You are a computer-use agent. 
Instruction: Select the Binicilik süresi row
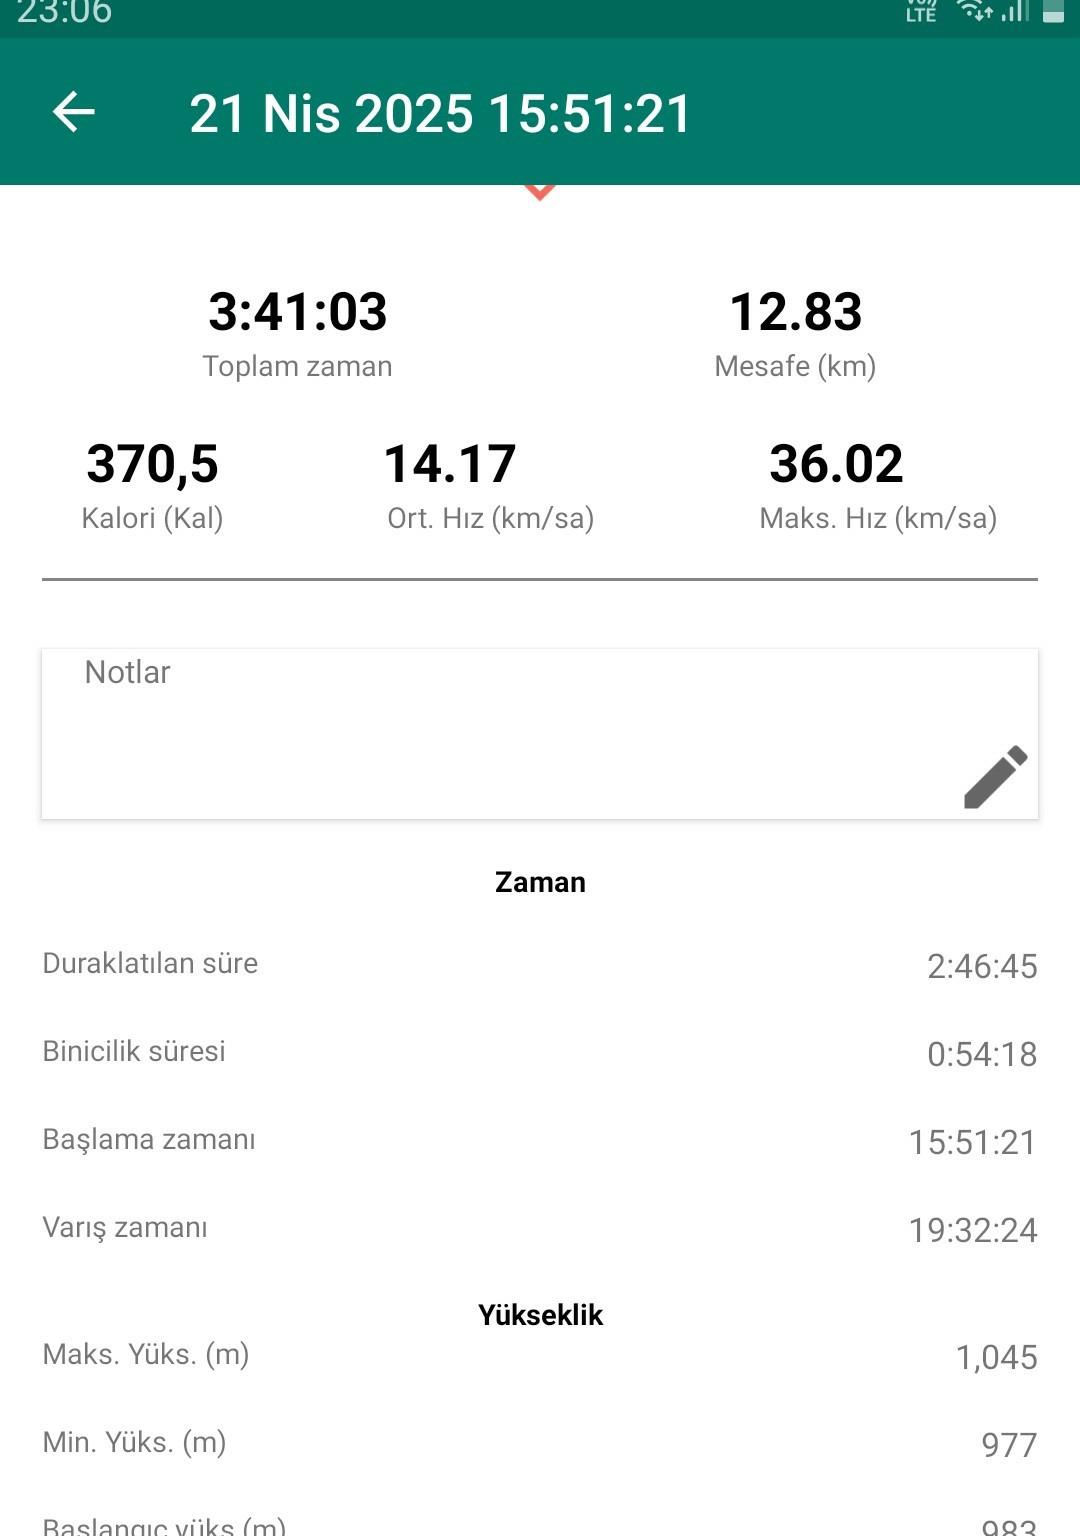tap(540, 1053)
